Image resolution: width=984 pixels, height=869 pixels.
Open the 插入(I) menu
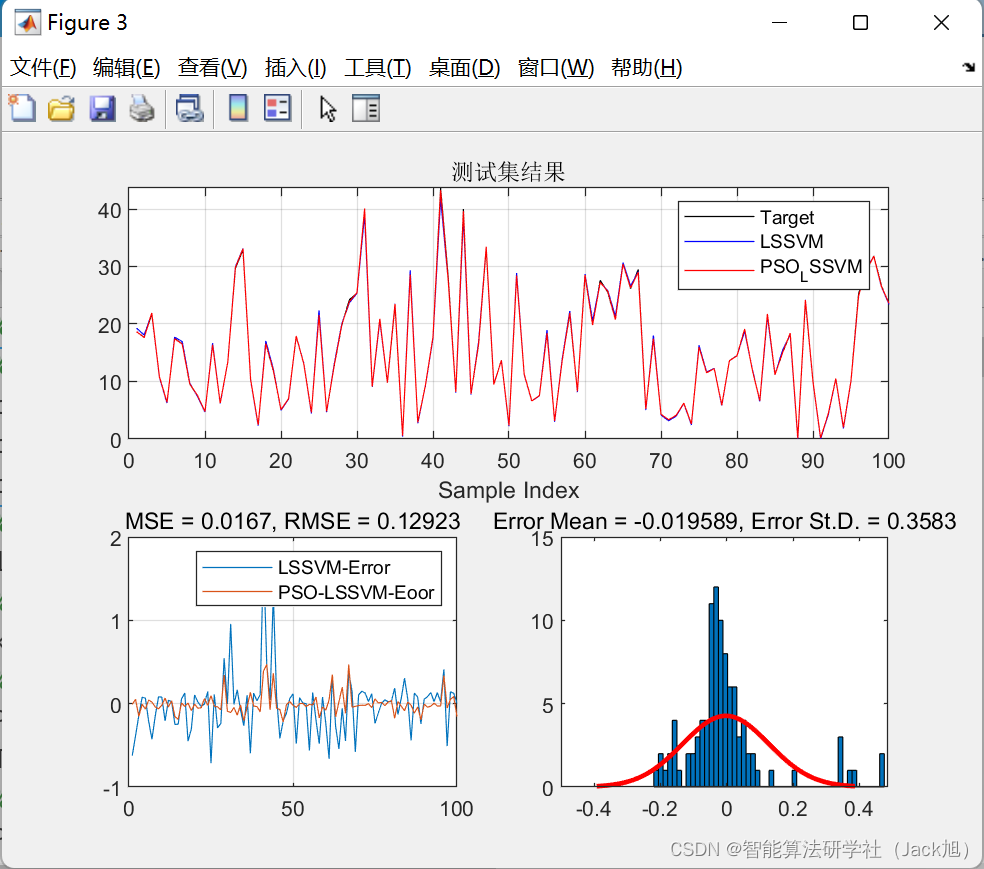pos(296,67)
